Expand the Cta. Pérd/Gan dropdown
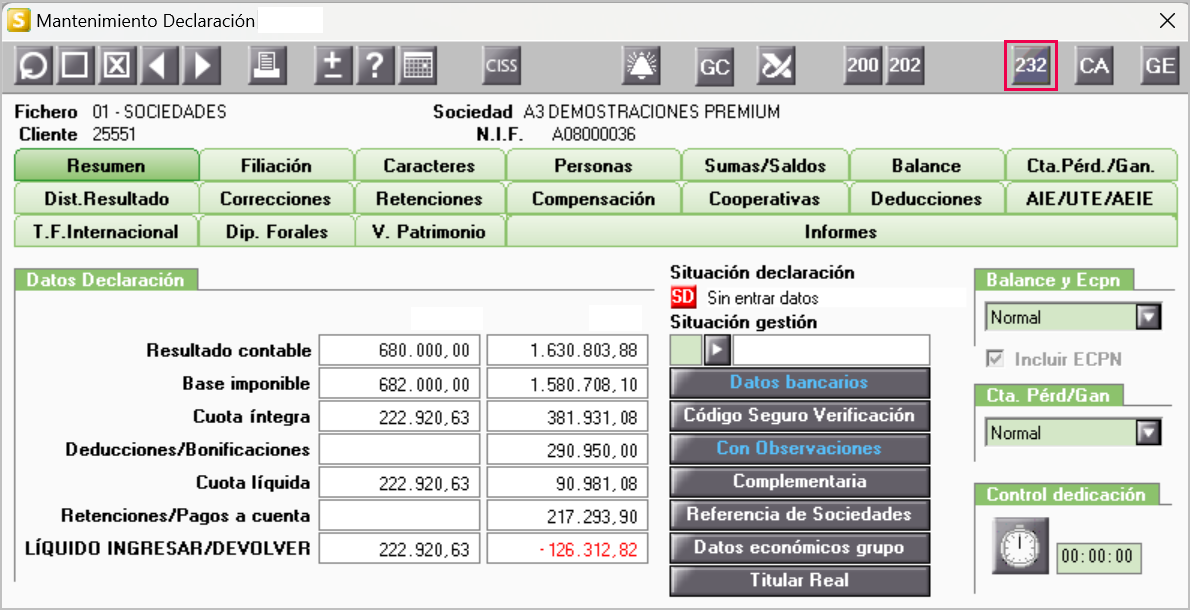The image size is (1190, 610). coord(1148,432)
